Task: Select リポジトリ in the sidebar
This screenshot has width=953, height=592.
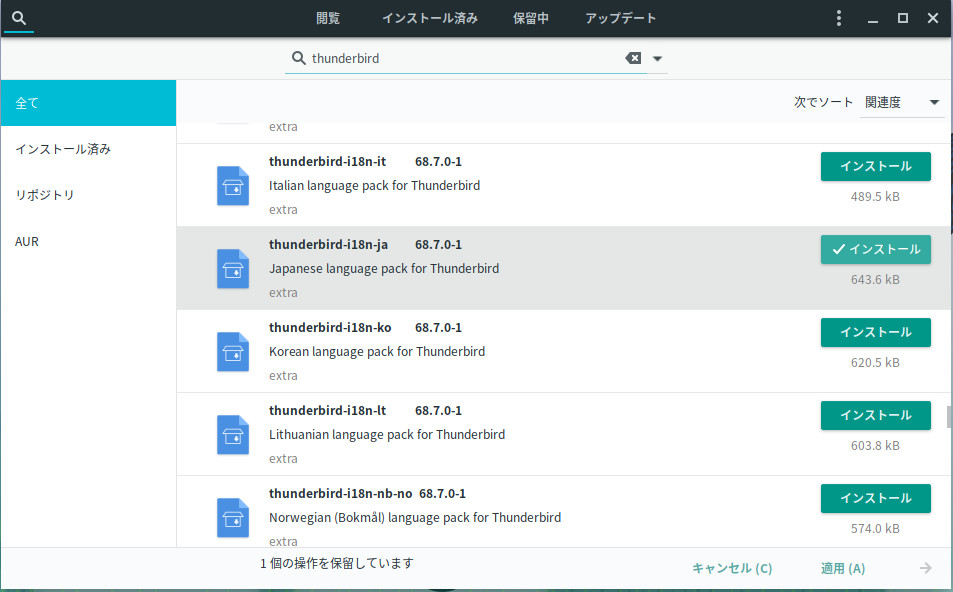Action: click(89, 195)
